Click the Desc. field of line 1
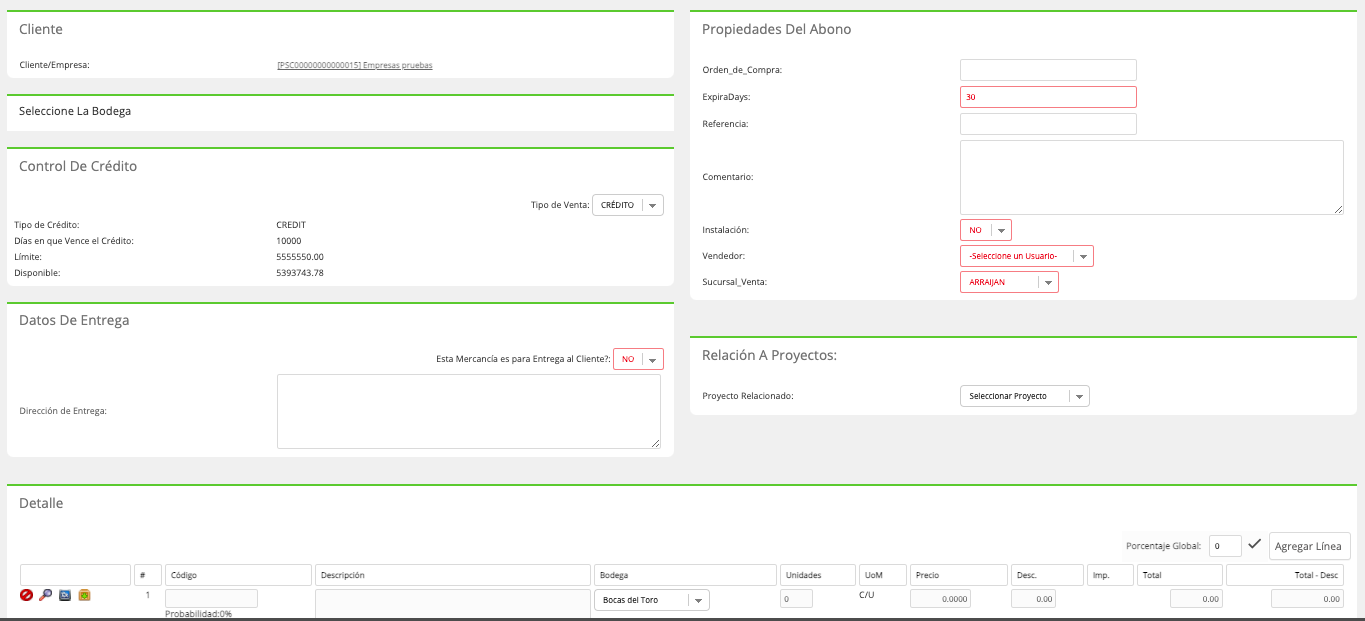The image size is (1365, 621). tap(1033, 599)
